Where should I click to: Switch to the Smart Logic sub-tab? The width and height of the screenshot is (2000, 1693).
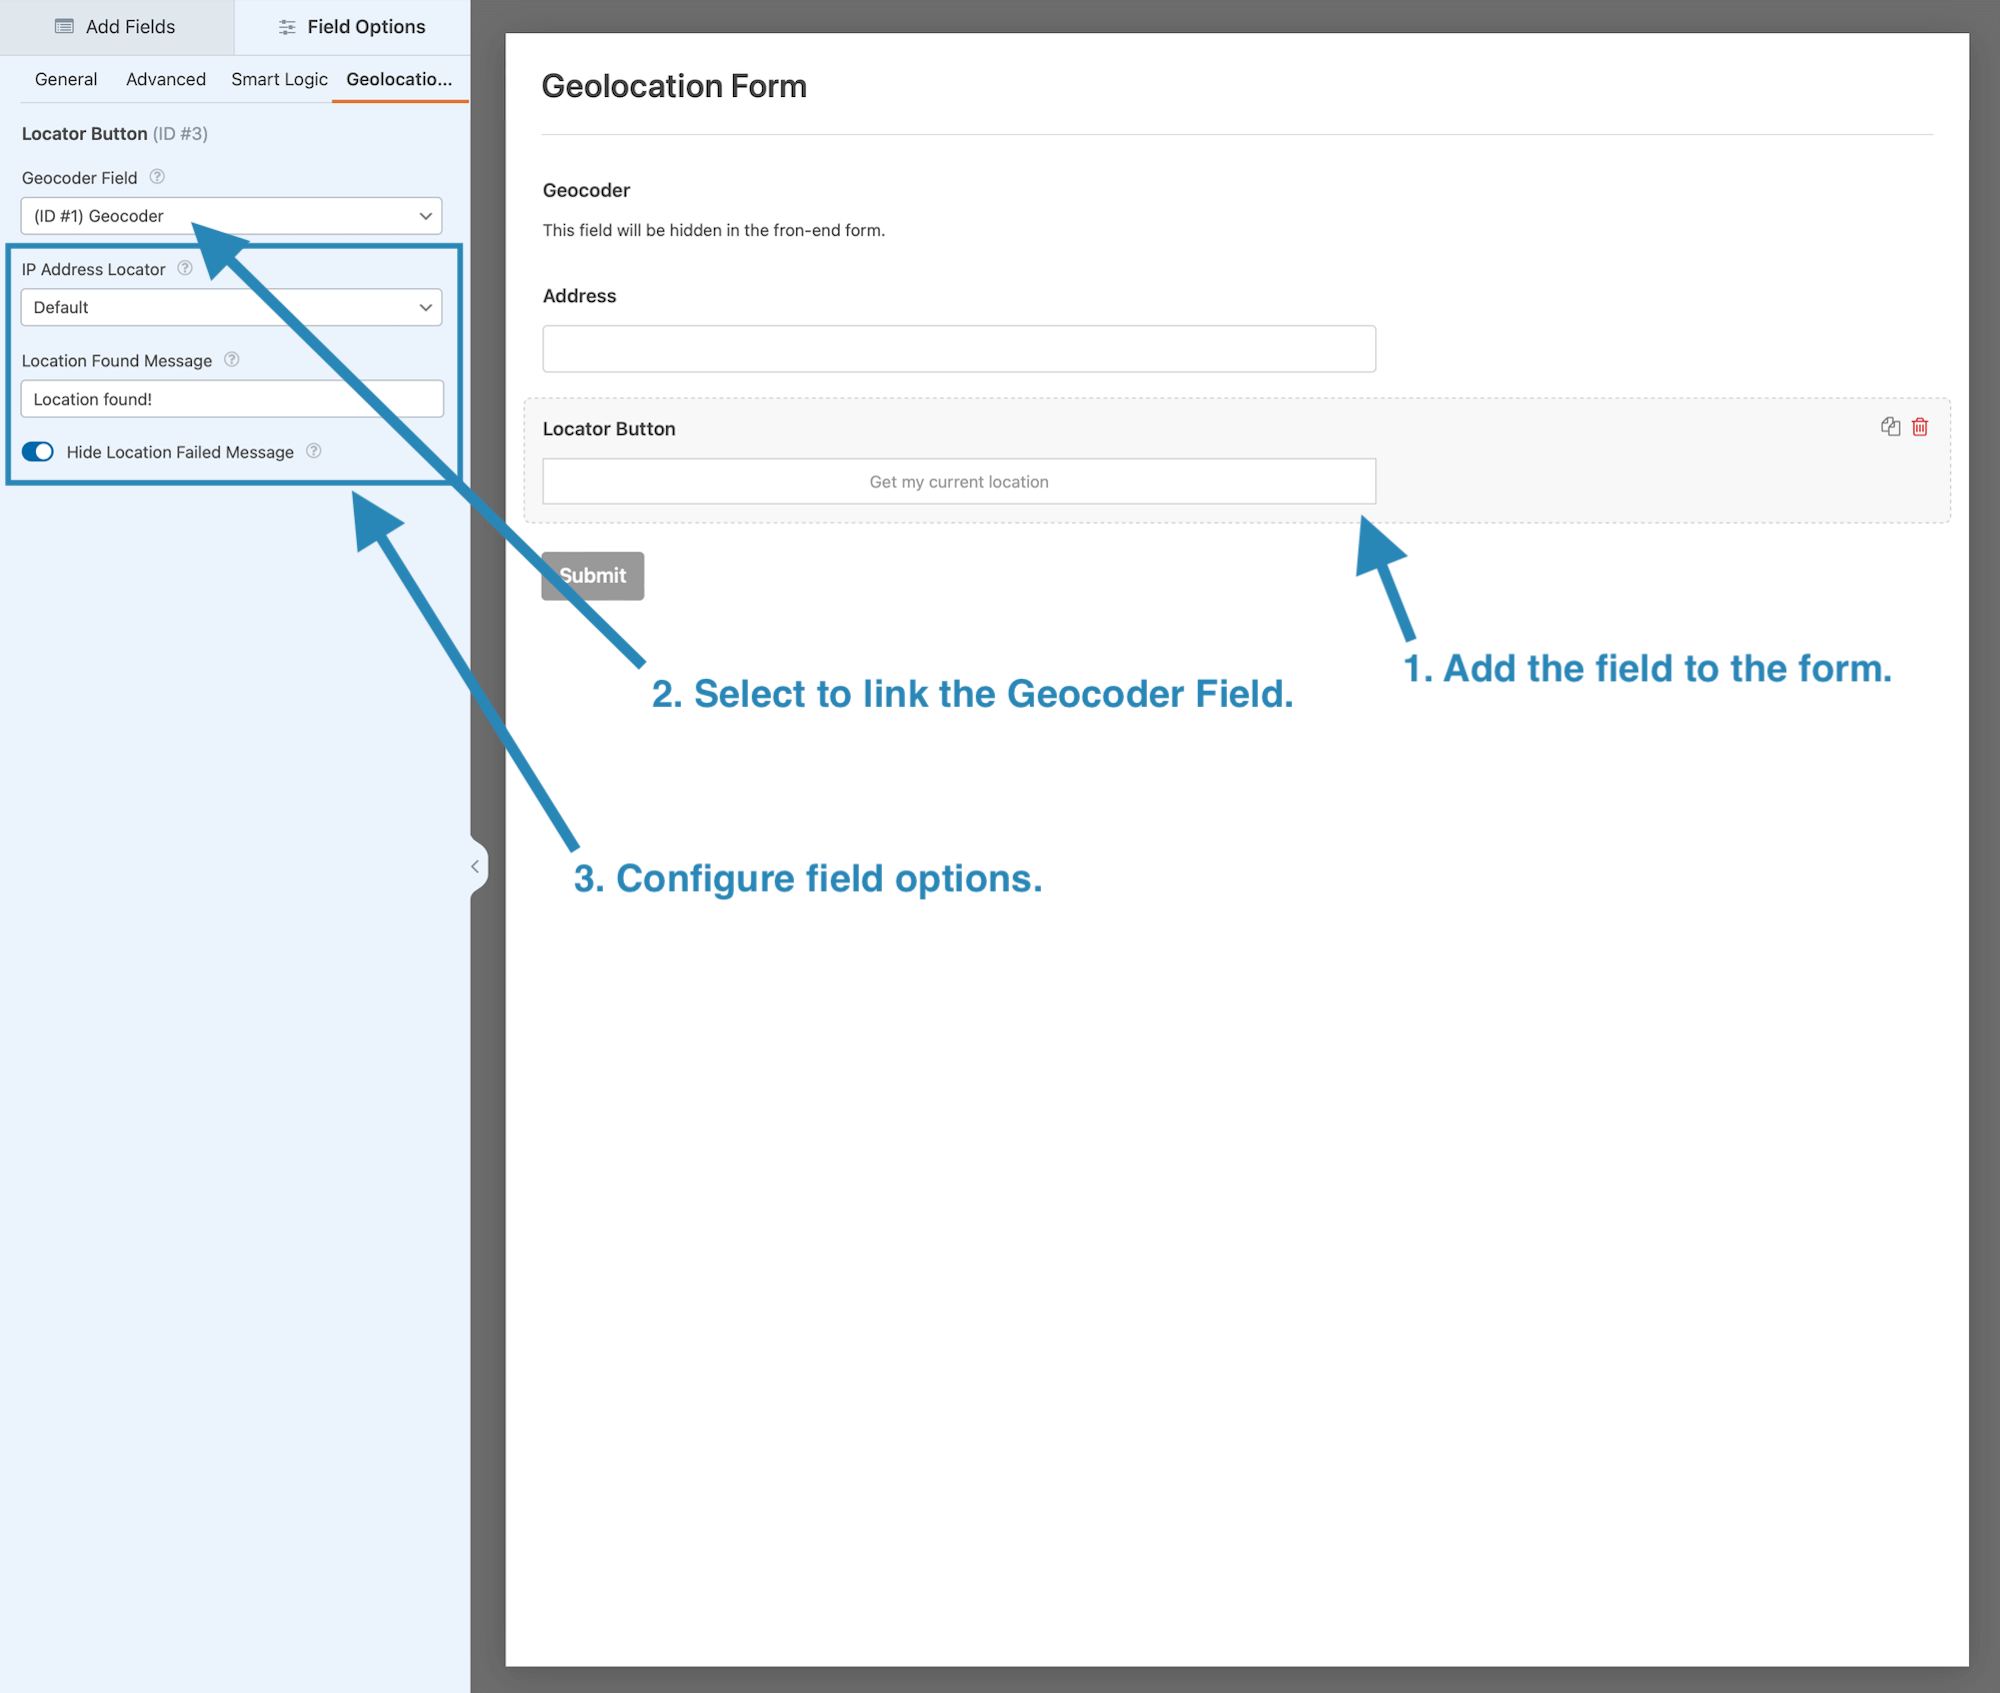point(279,79)
